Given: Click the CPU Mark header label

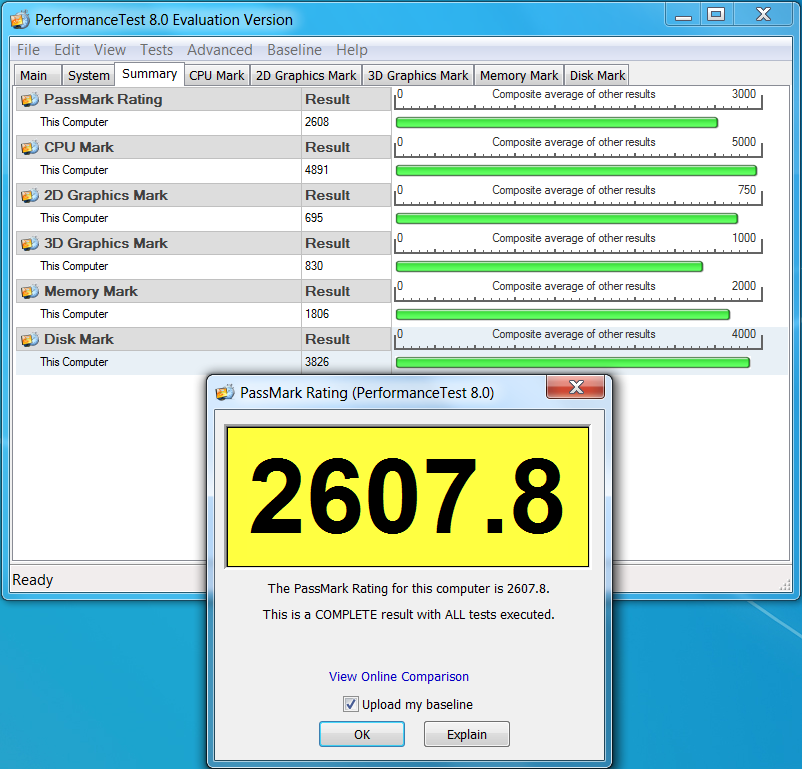Looking at the screenshot, I should 79,147.
